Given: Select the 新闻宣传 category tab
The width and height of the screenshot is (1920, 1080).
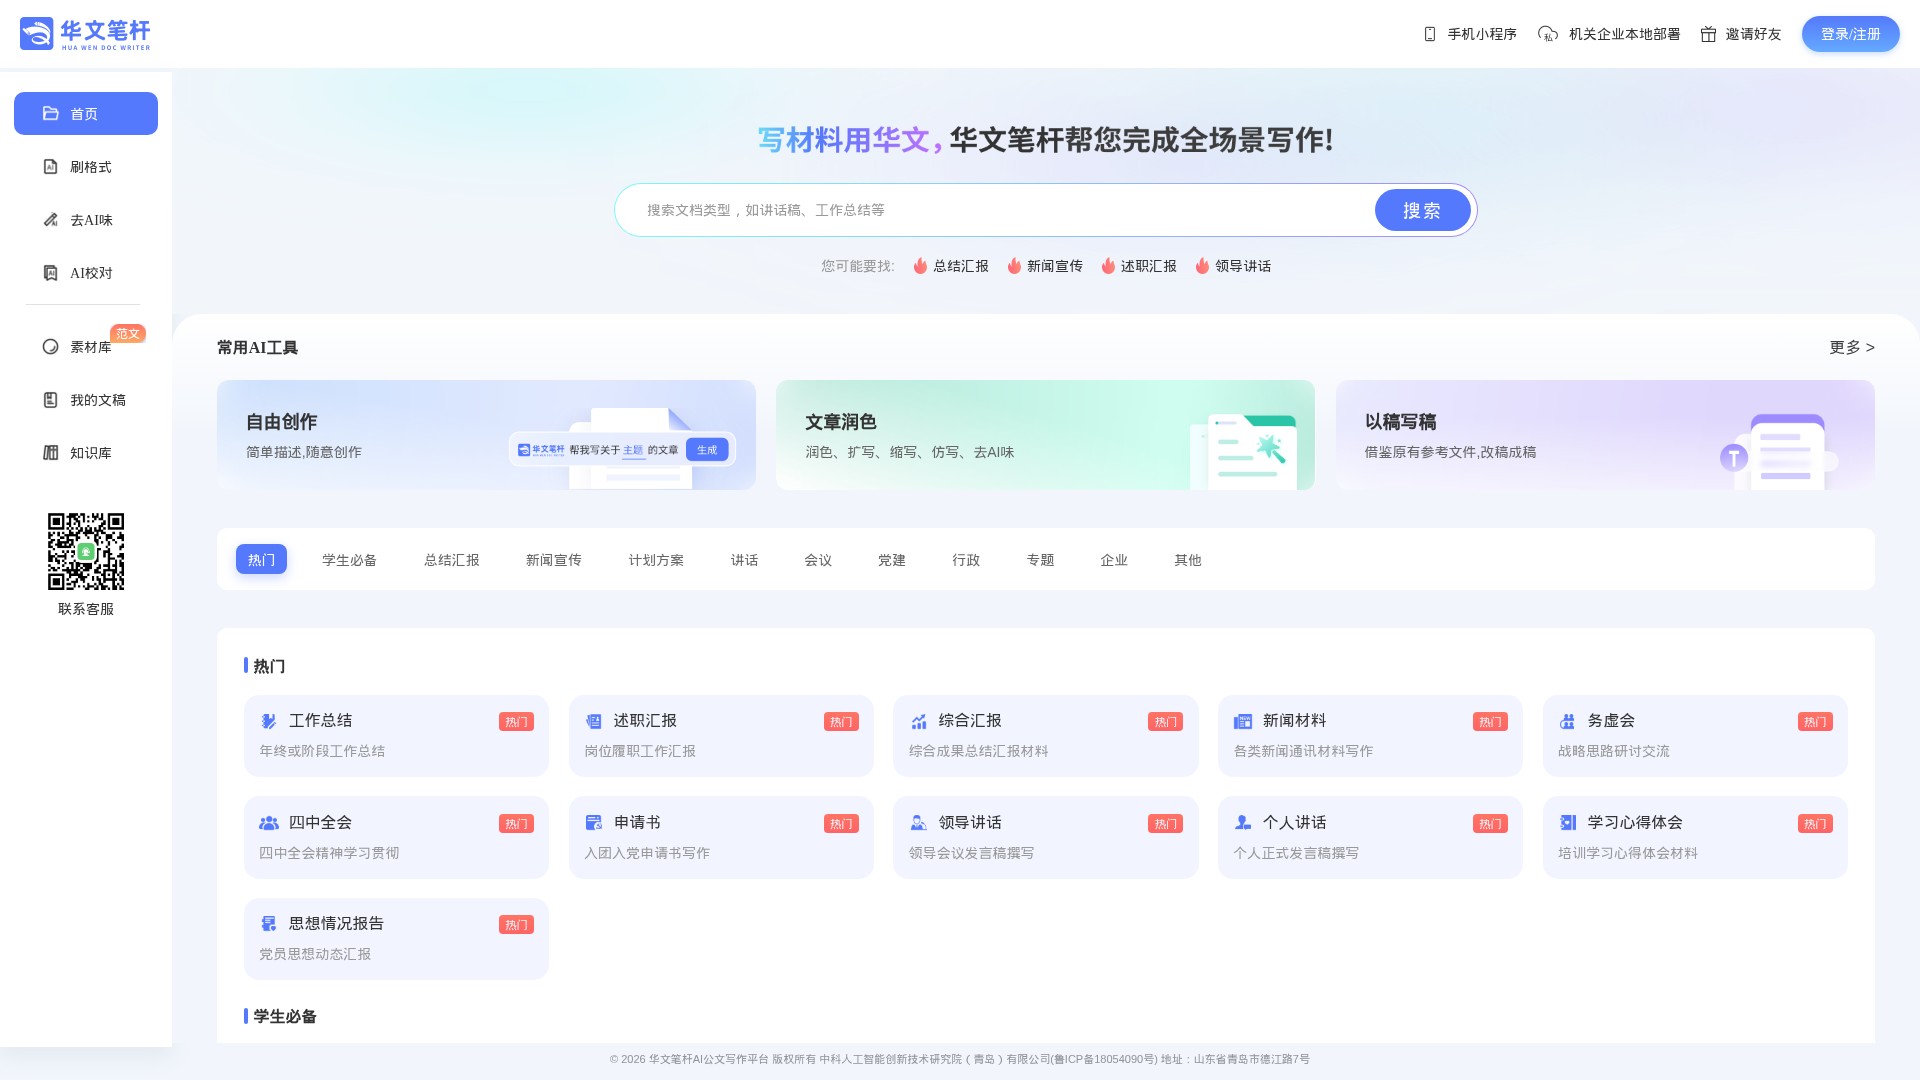Looking at the screenshot, I should coord(553,560).
